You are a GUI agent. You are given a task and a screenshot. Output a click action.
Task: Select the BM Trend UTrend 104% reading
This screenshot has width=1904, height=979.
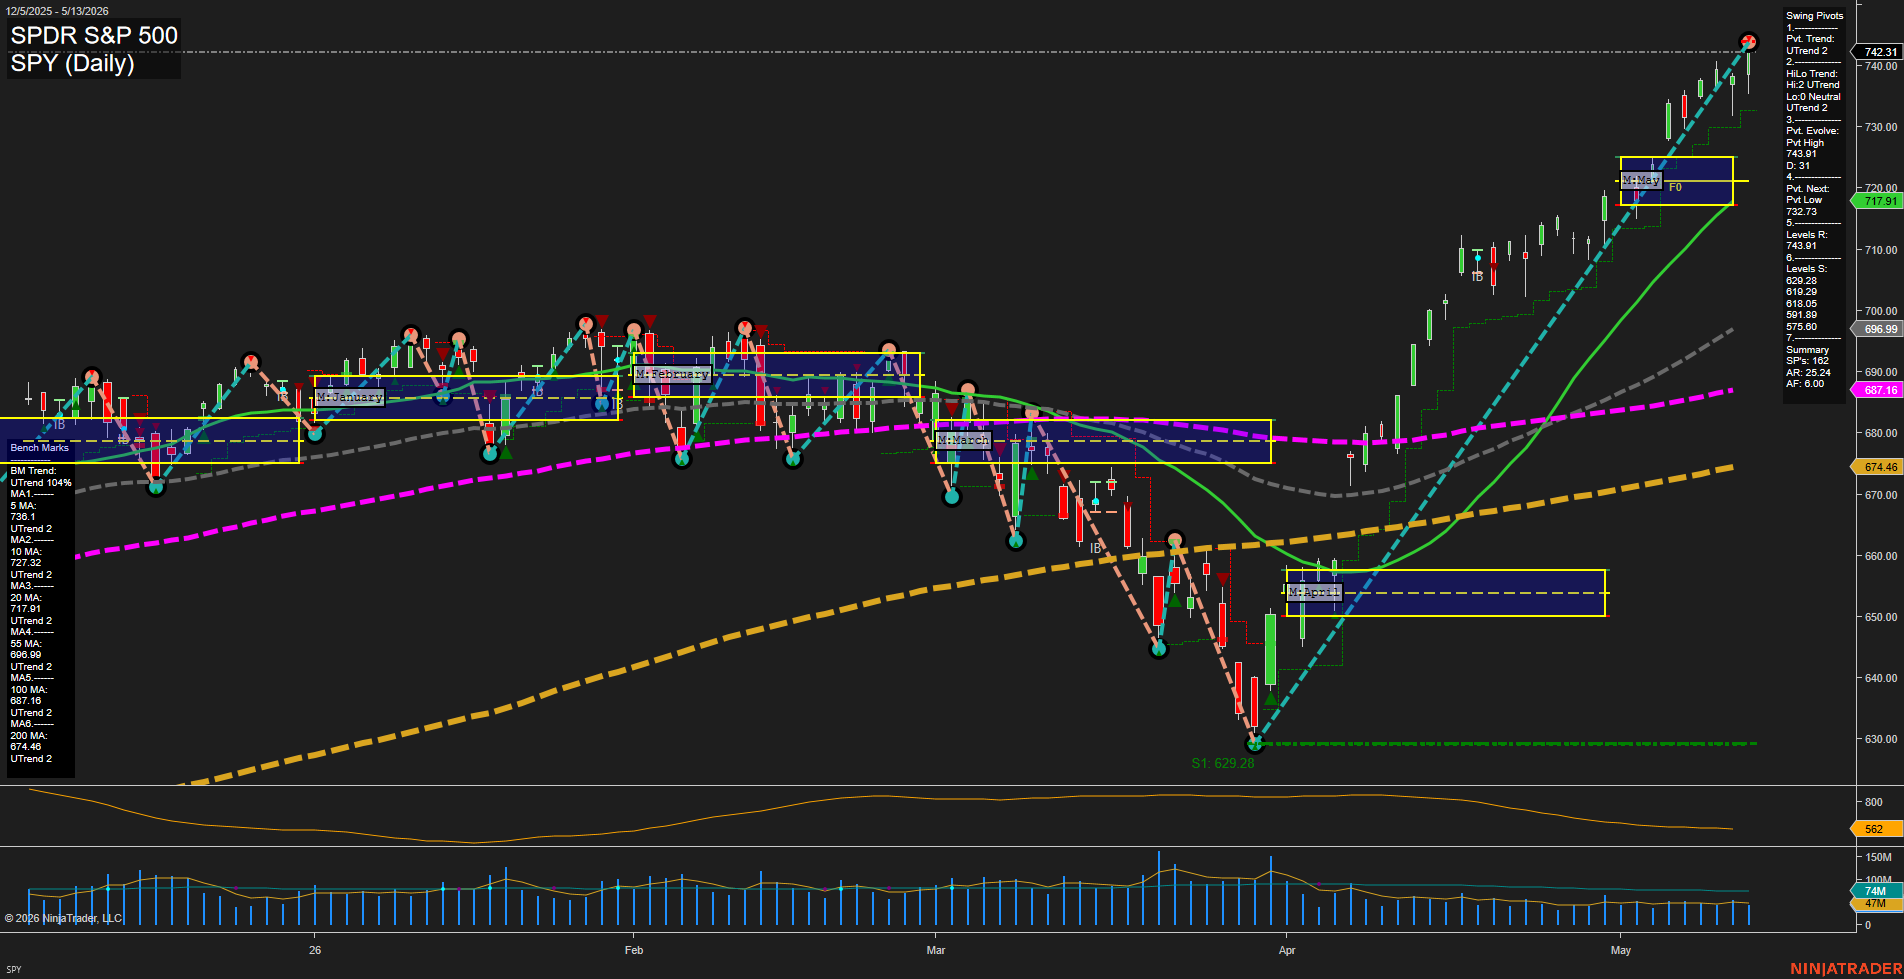point(40,477)
